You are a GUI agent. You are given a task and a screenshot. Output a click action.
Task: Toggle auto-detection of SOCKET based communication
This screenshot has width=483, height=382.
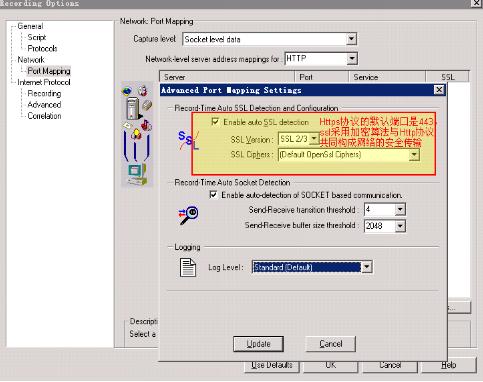click(x=213, y=194)
